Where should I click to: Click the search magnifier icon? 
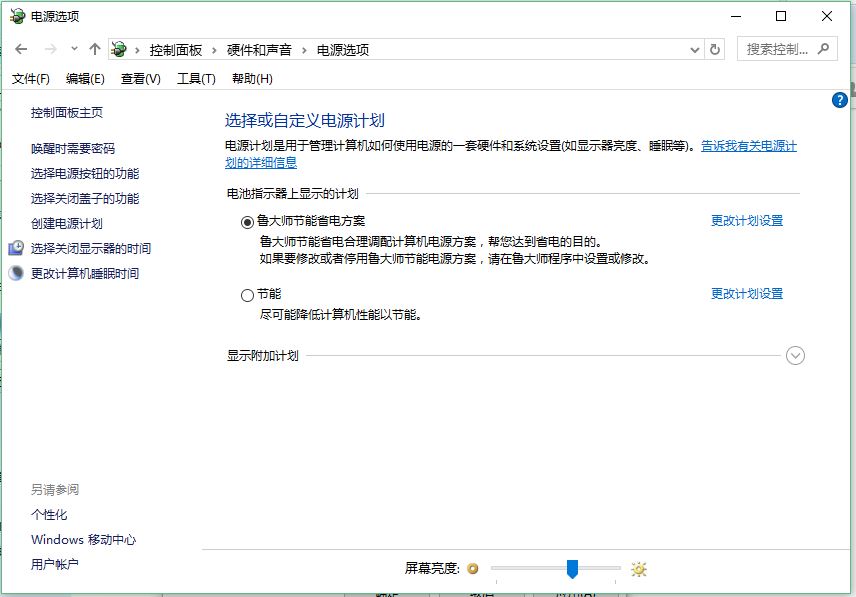click(823, 49)
